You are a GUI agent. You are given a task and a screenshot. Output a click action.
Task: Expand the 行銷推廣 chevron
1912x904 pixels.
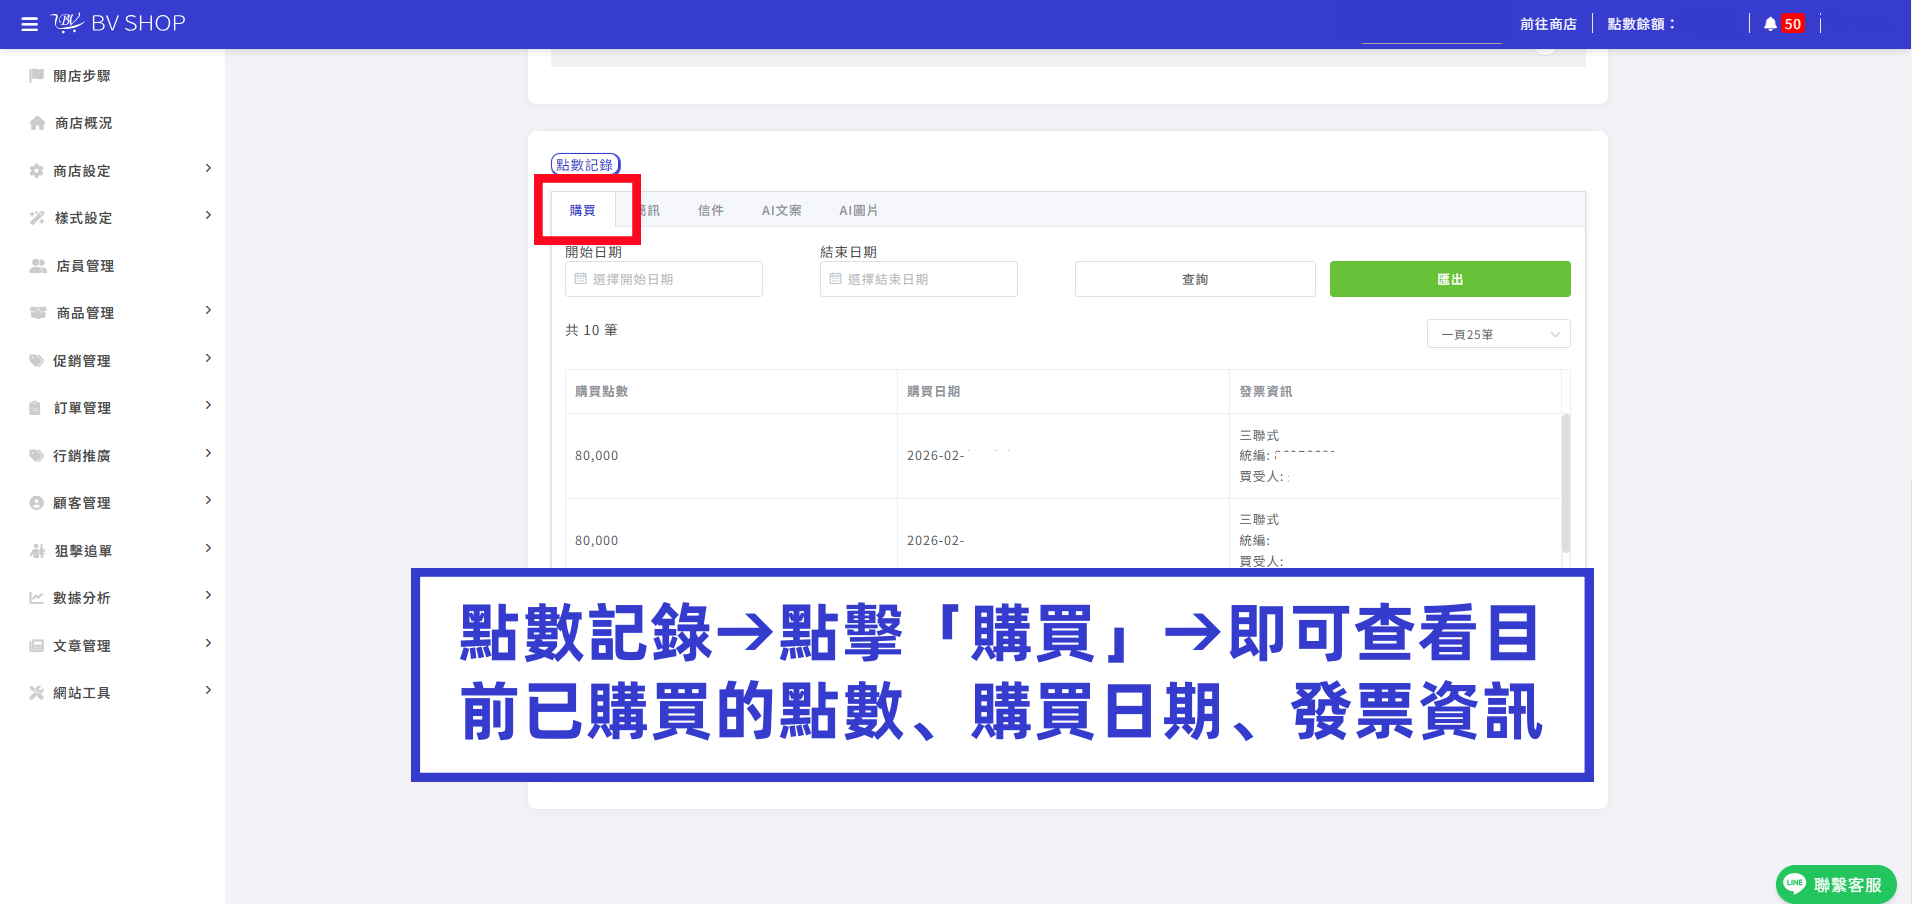pyautogui.click(x=208, y=453)
